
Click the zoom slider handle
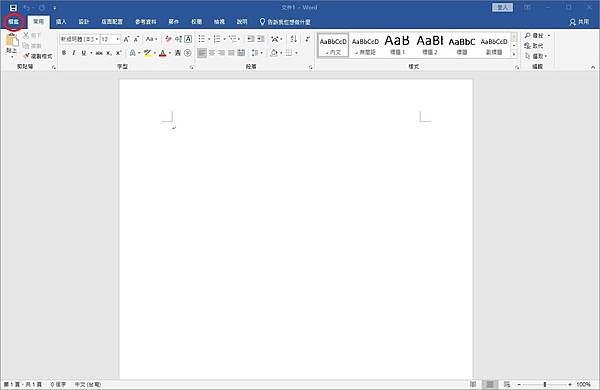(x=545, y=384)
